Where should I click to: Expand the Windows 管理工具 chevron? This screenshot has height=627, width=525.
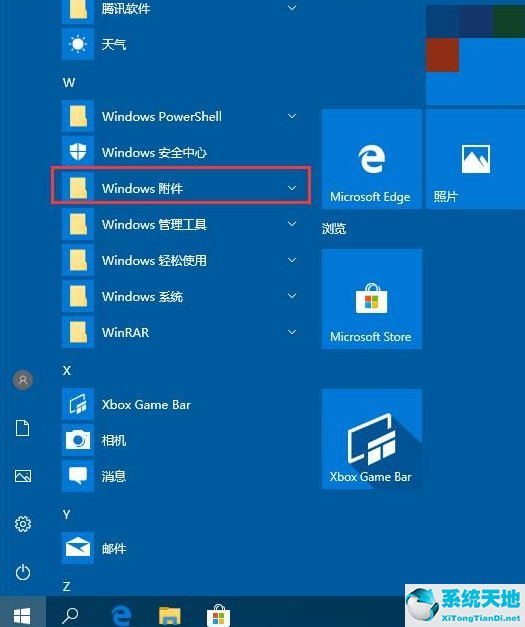(x=292, y=224)
